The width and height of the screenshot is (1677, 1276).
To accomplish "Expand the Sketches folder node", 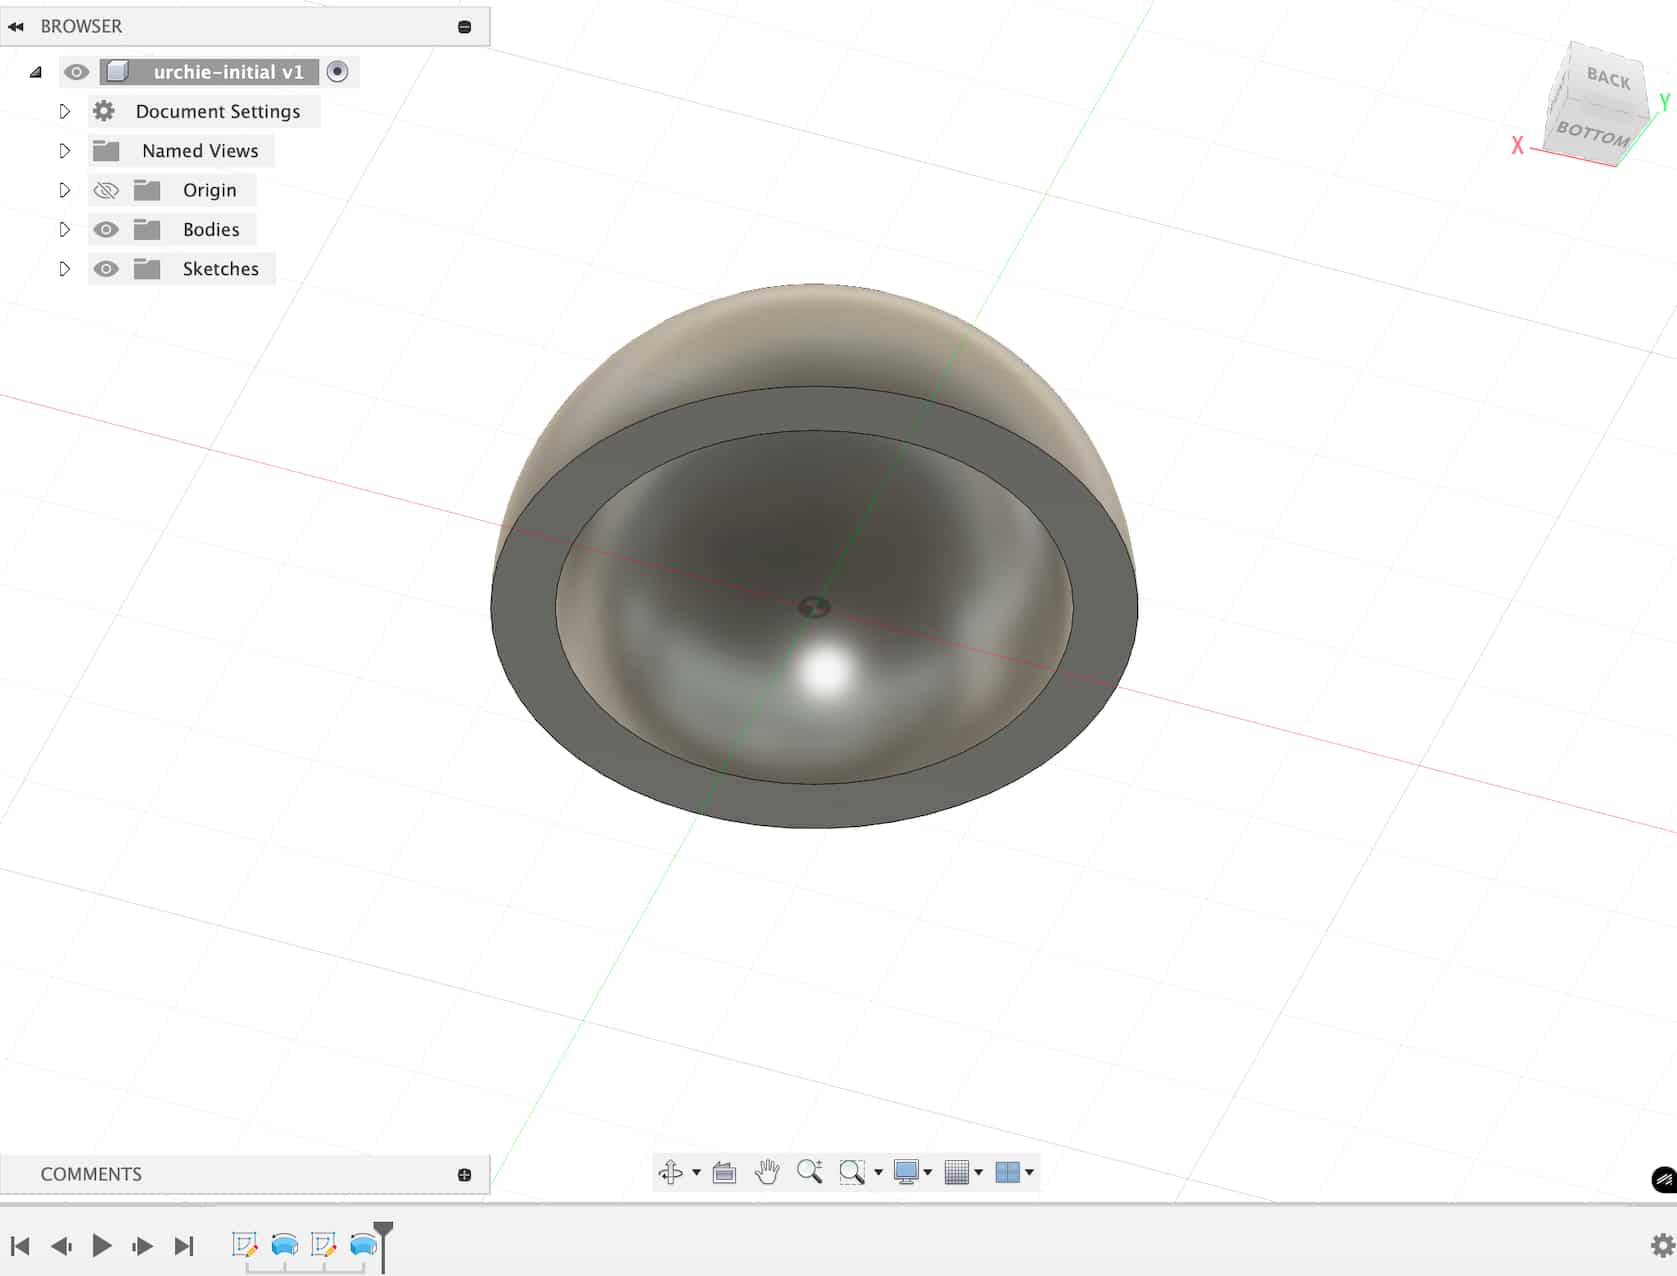I will click(x=65, y=269).
